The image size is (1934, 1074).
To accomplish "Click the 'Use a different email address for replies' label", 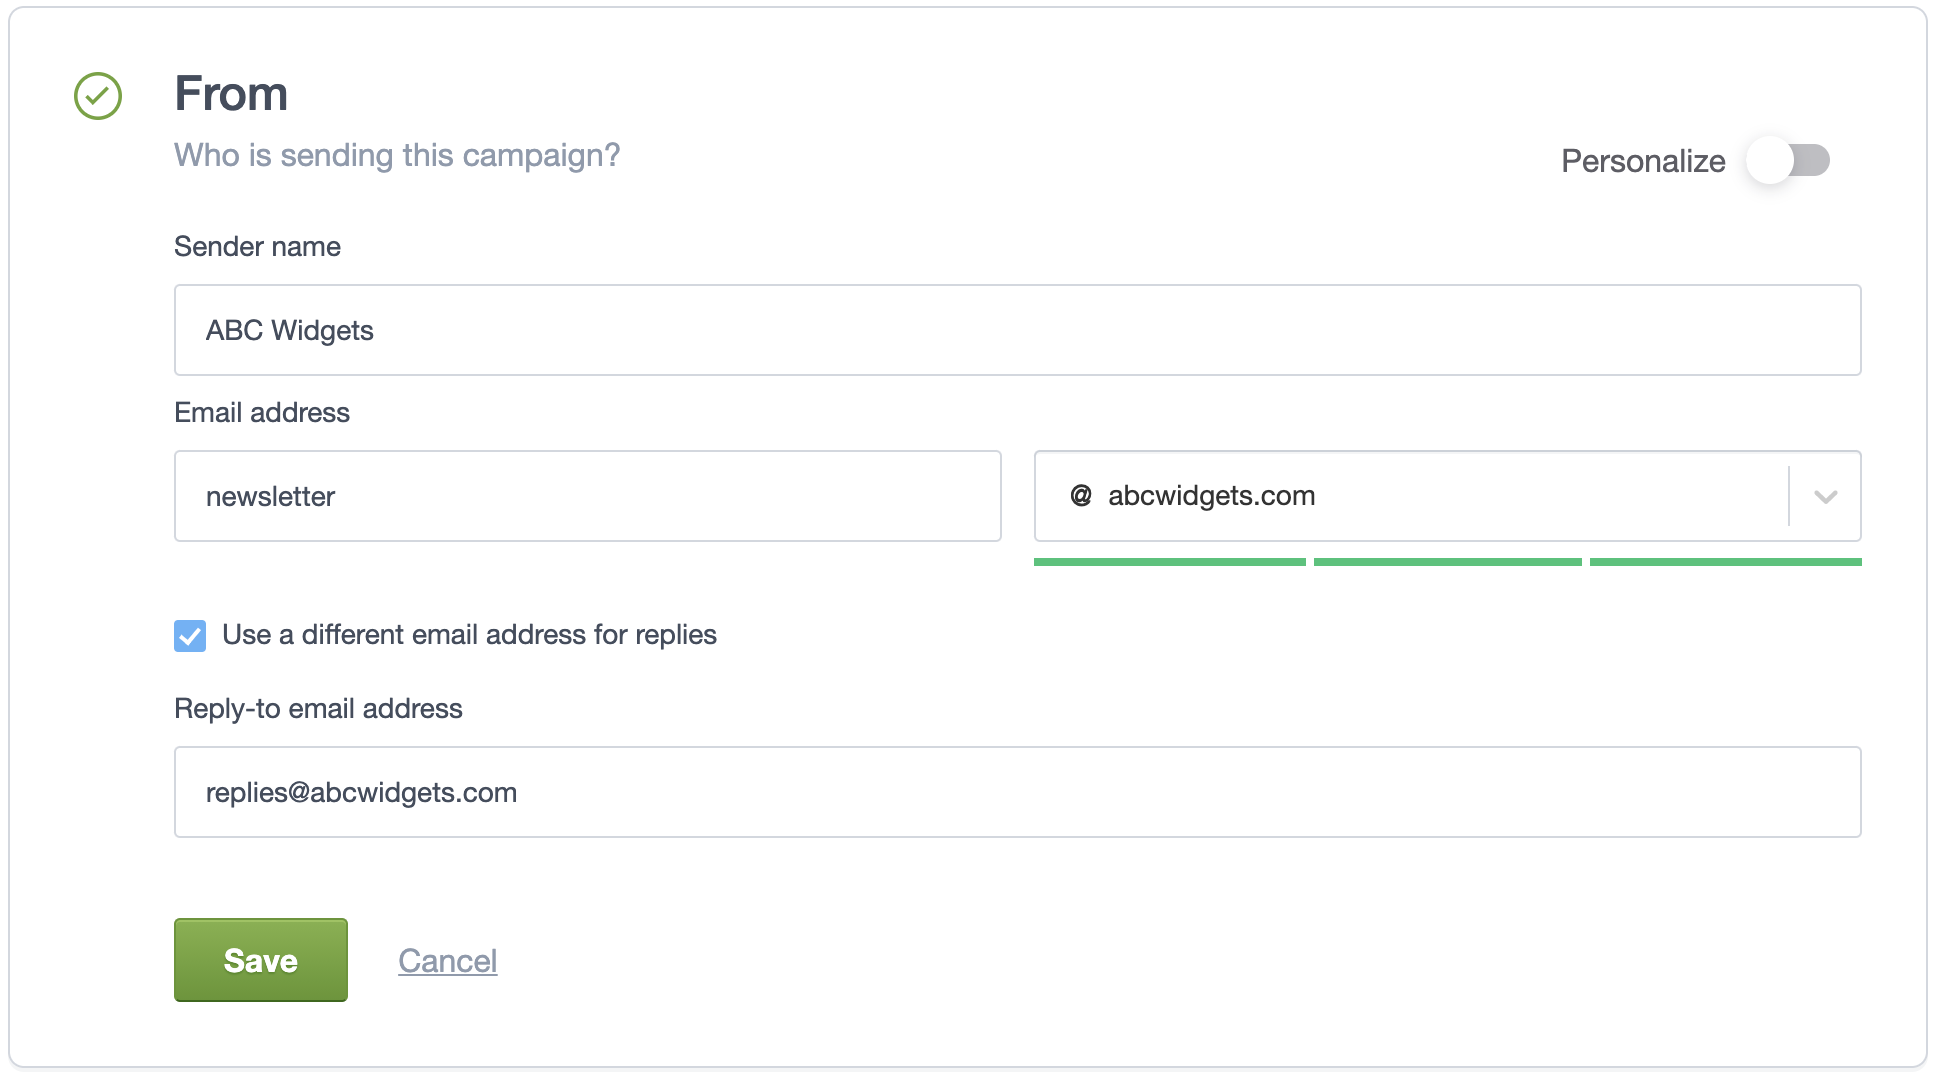I will (x=469, y=635).
